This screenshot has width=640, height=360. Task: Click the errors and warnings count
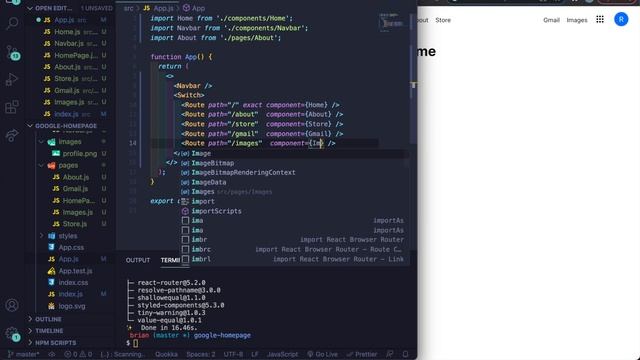[x=78, y=354]
